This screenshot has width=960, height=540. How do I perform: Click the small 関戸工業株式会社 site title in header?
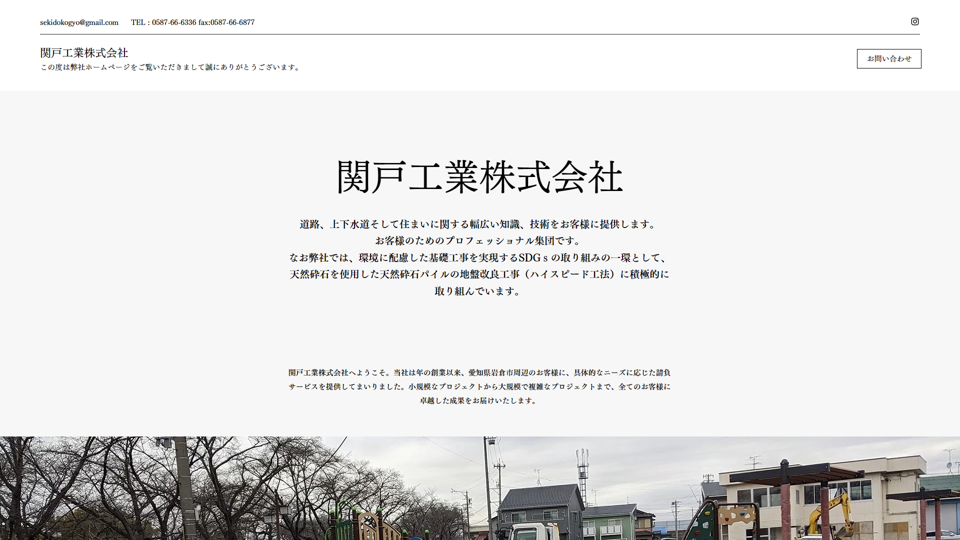tap(84, 52)
